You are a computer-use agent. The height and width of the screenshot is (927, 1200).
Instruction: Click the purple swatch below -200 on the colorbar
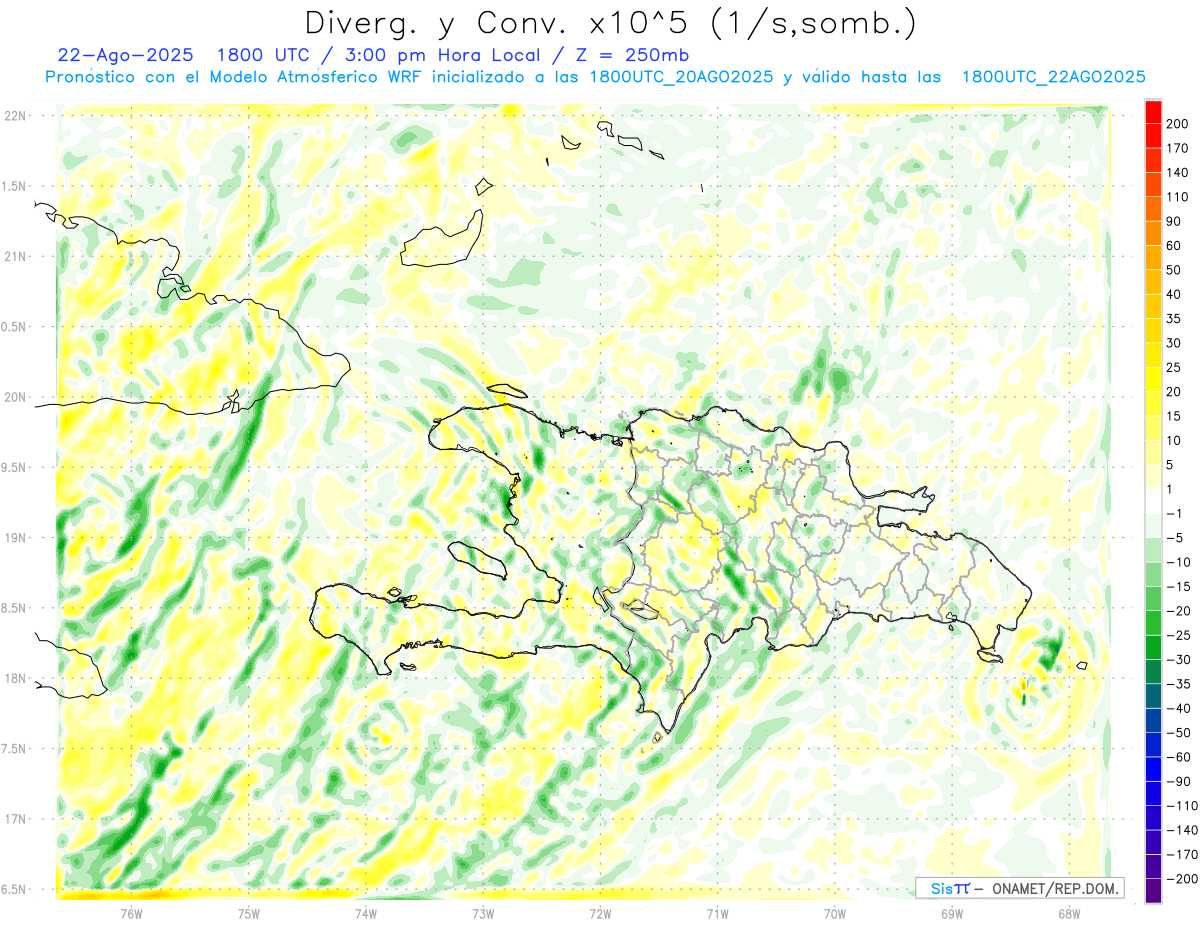(1153, 890)
